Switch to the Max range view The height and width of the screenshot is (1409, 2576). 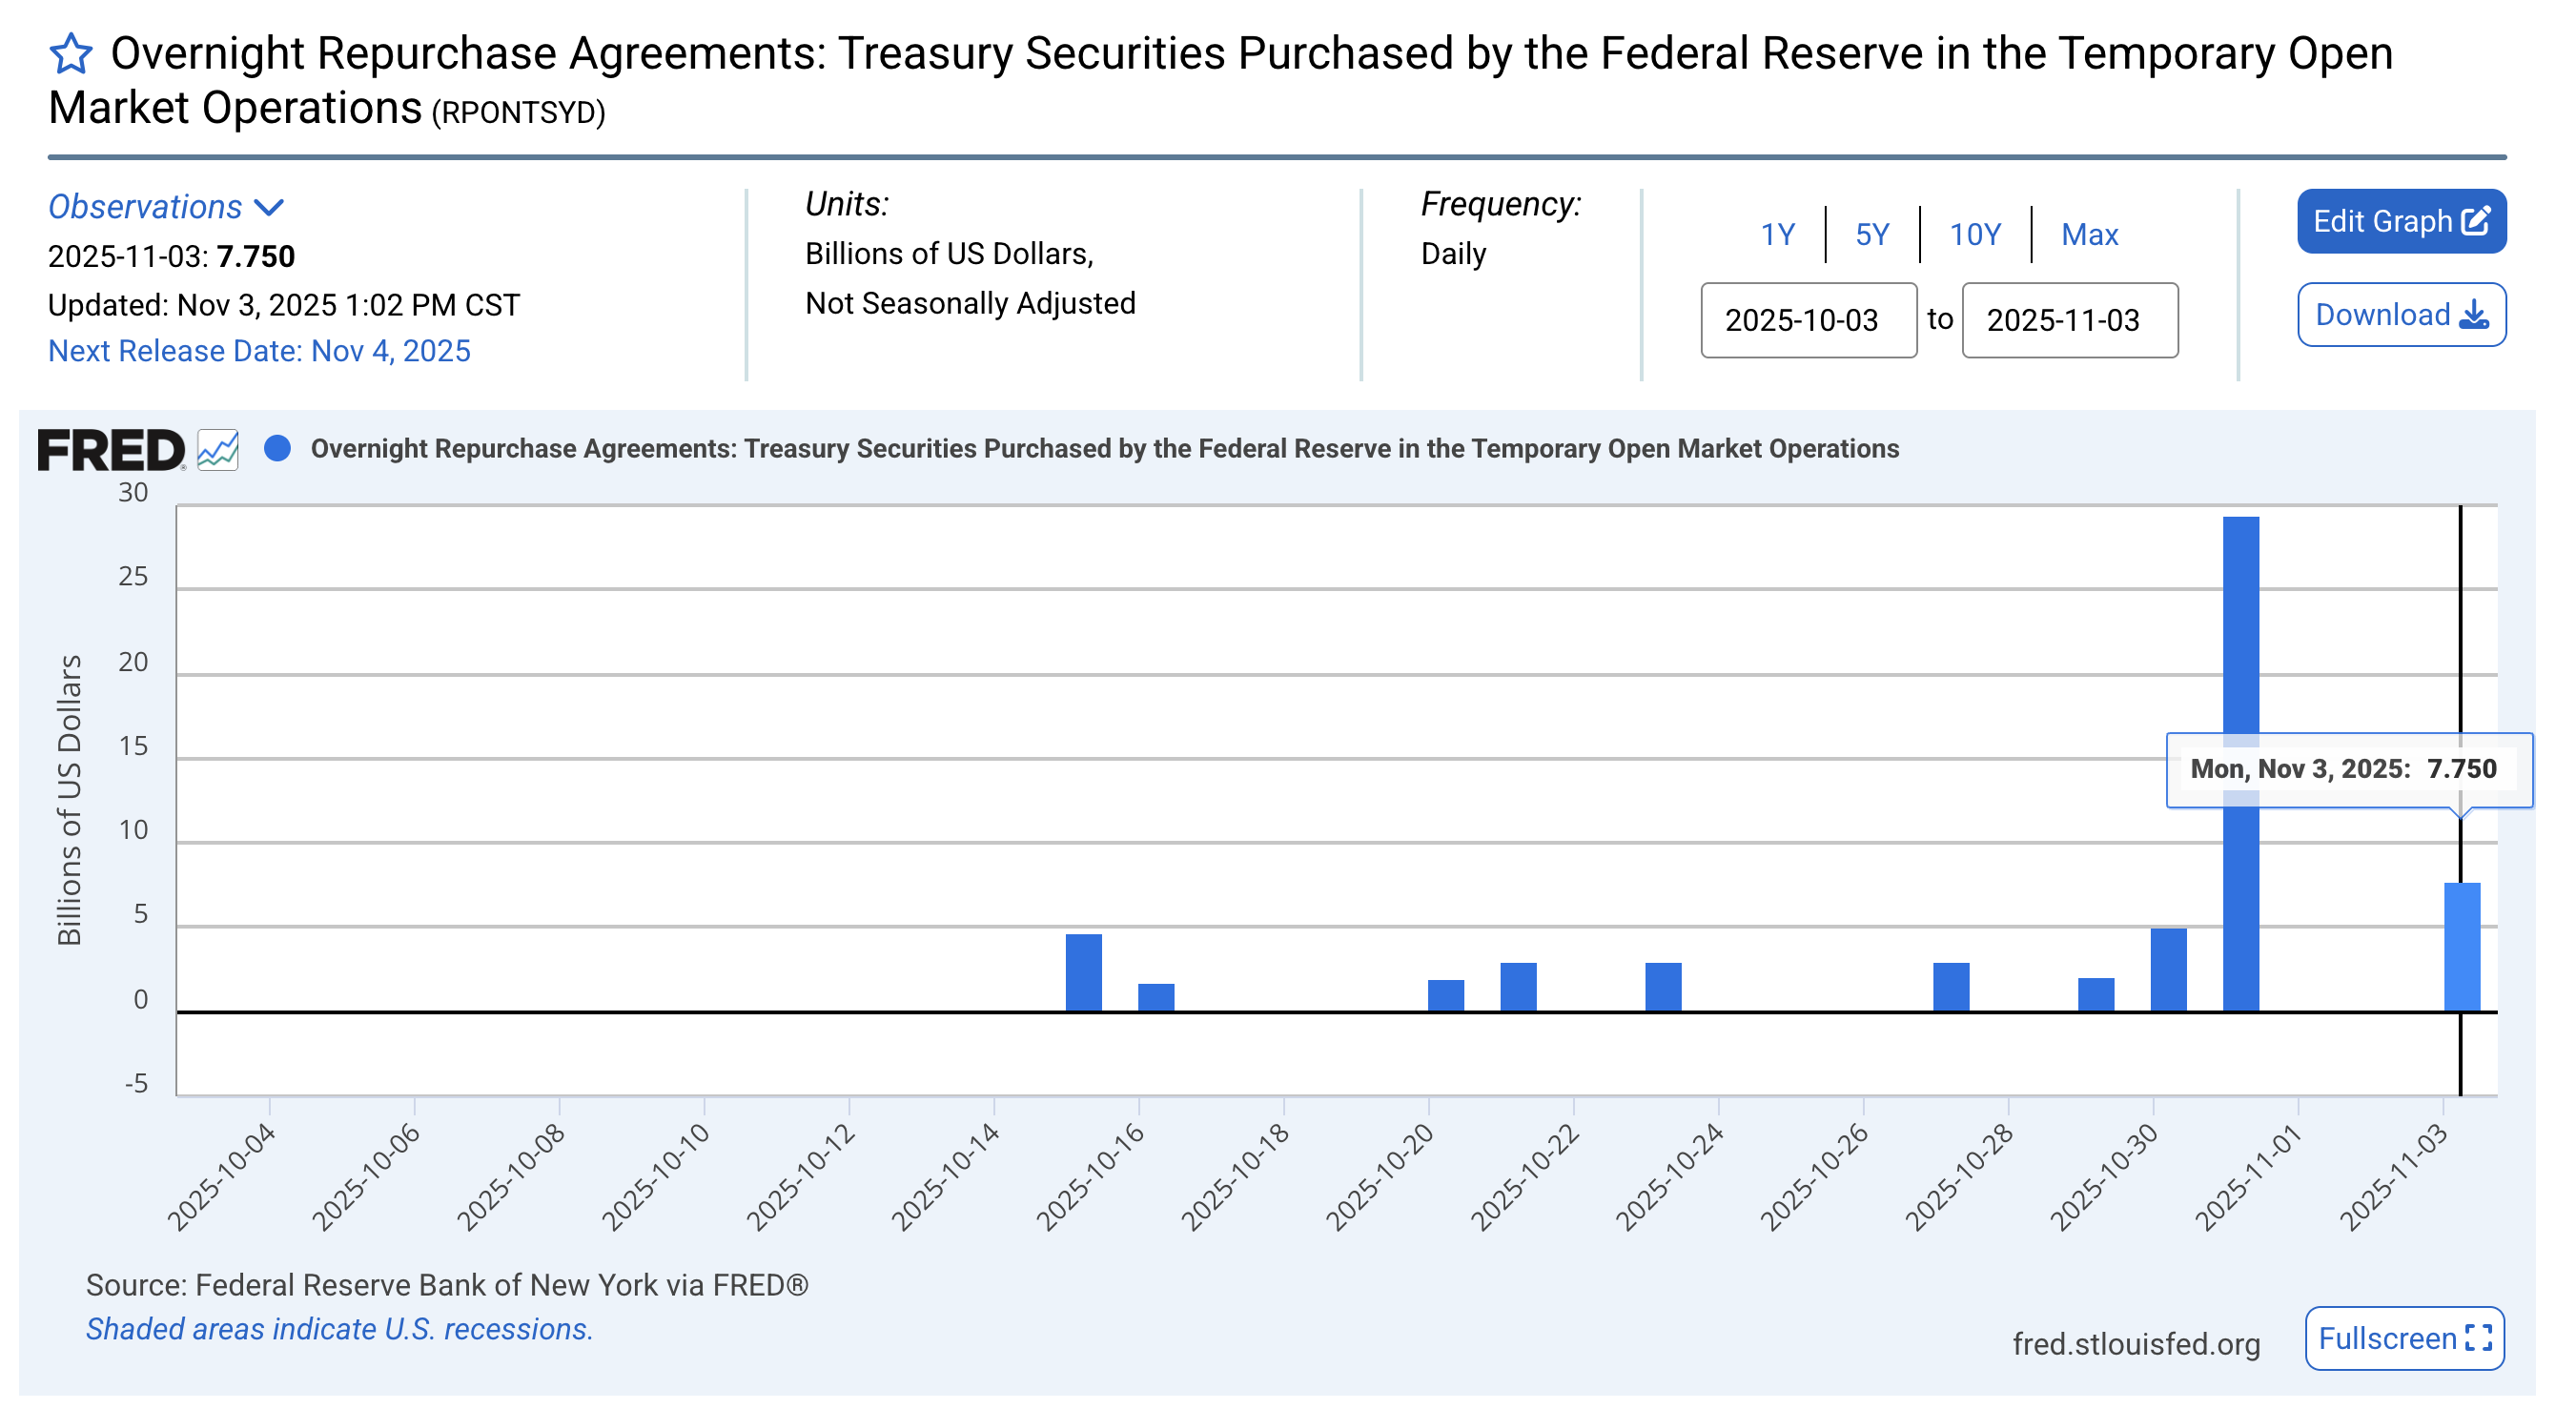[x=2089, y=234]
